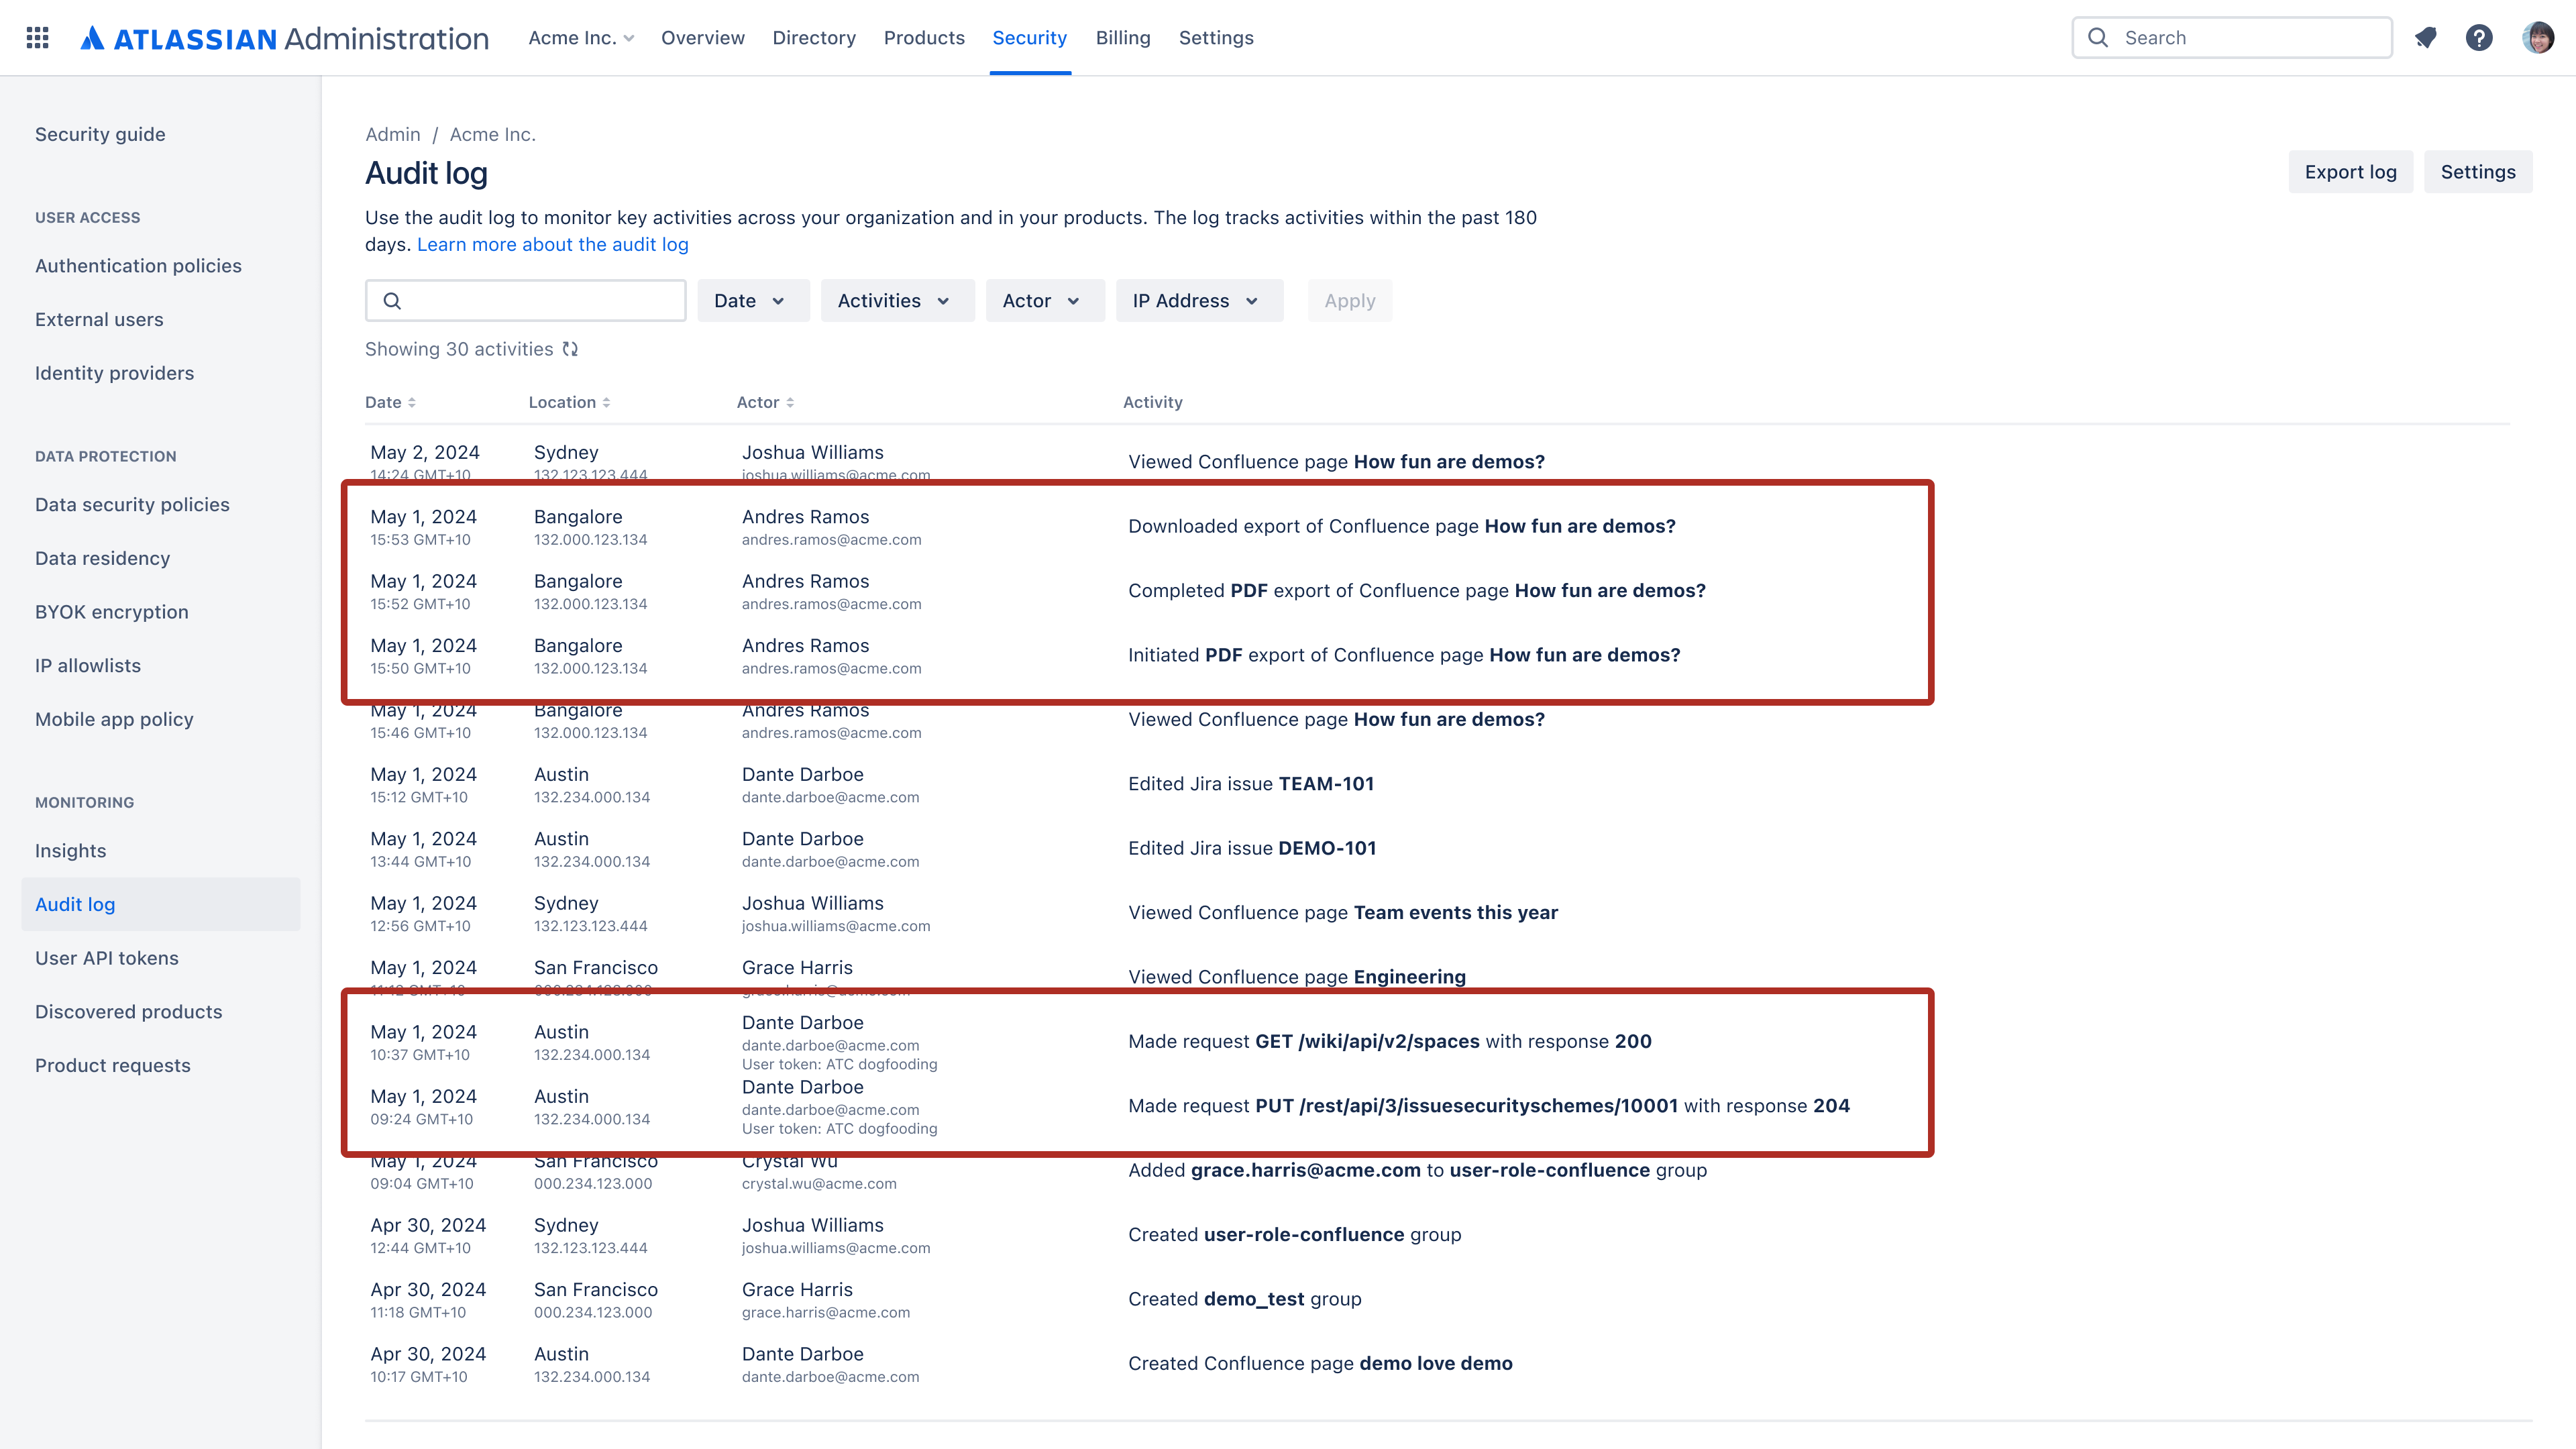Open the Actor filter dropdown
Screen dimensions: 2576x1449
click(x=1045, y=301)
